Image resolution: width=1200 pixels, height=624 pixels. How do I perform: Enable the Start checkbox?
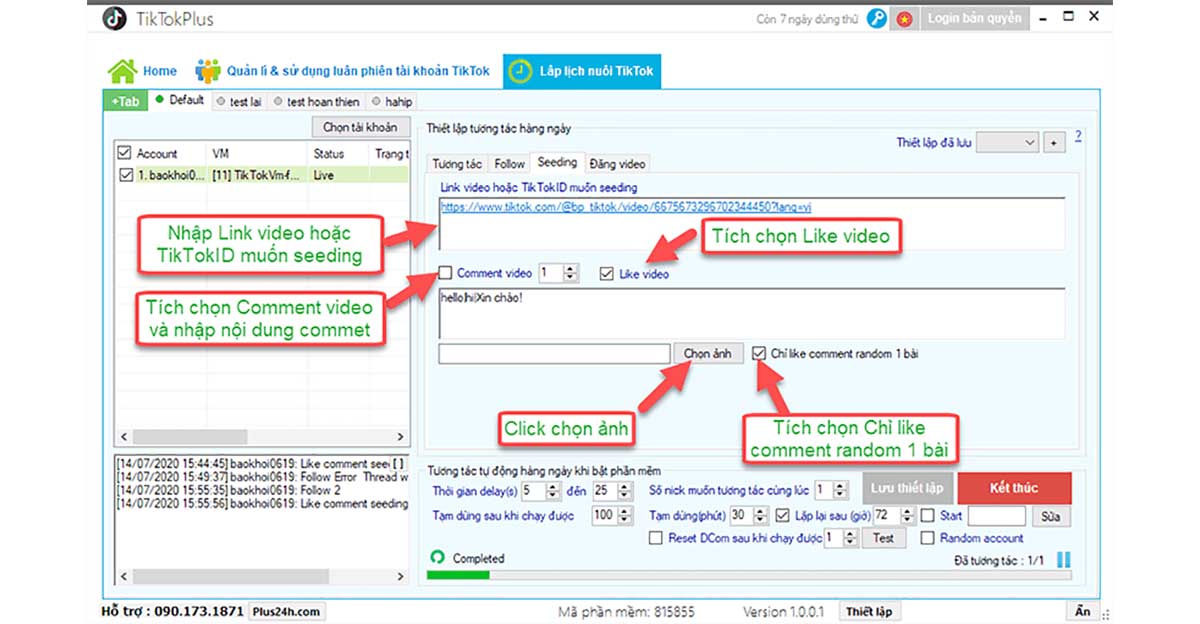928,516
